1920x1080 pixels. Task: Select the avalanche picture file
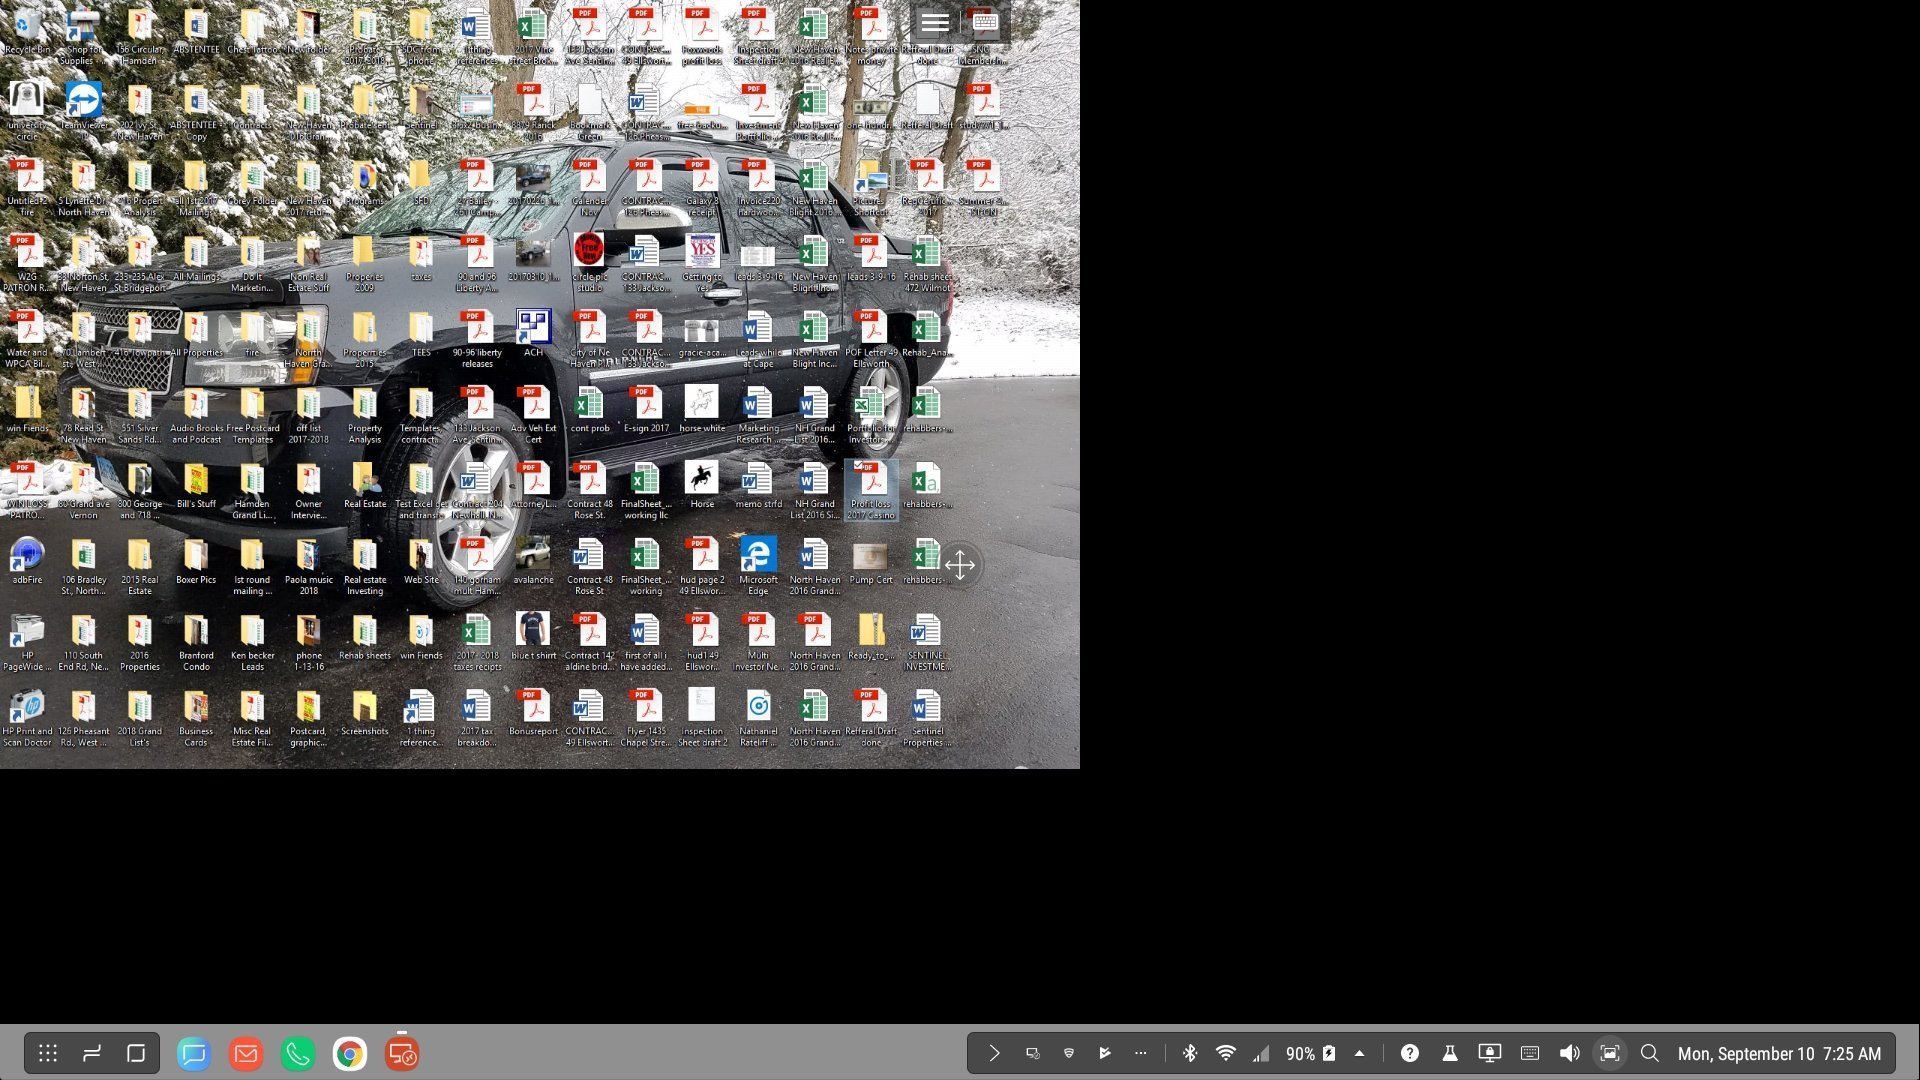[x=534, y=560]
